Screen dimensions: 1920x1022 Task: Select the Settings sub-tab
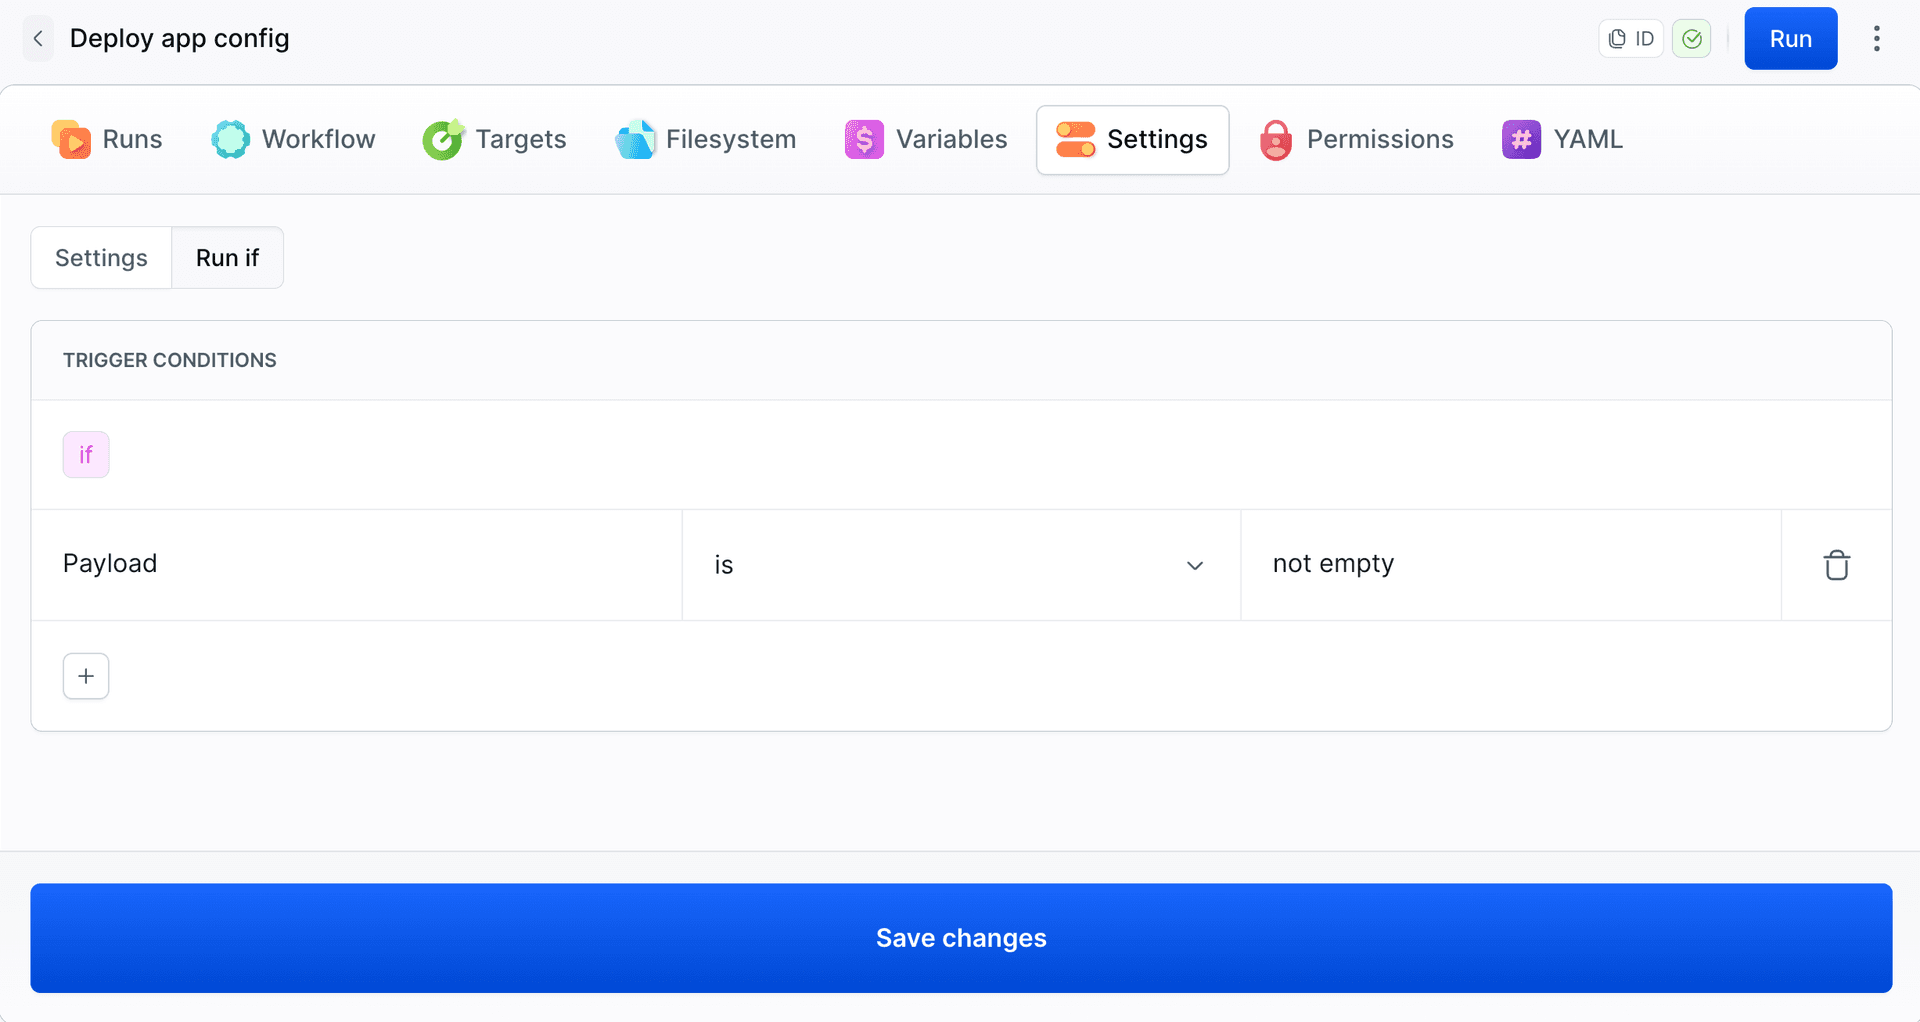pos(101,258)
